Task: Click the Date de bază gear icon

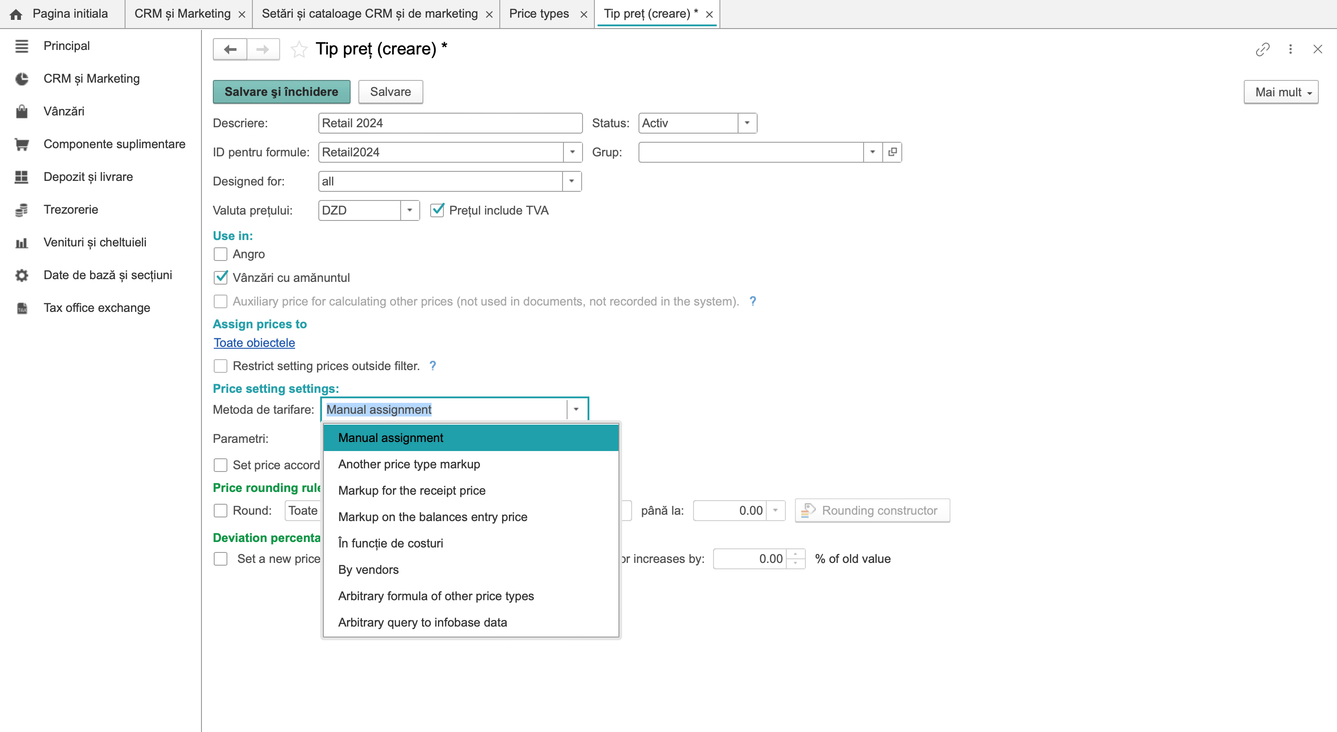Action: (x=22, y=275)
